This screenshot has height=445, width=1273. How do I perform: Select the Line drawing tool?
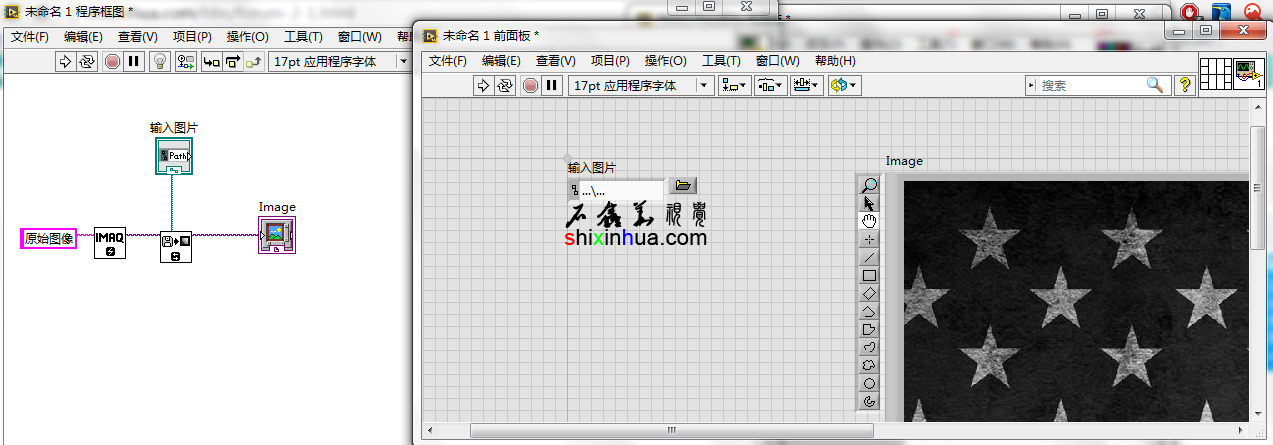click(869, 258)
